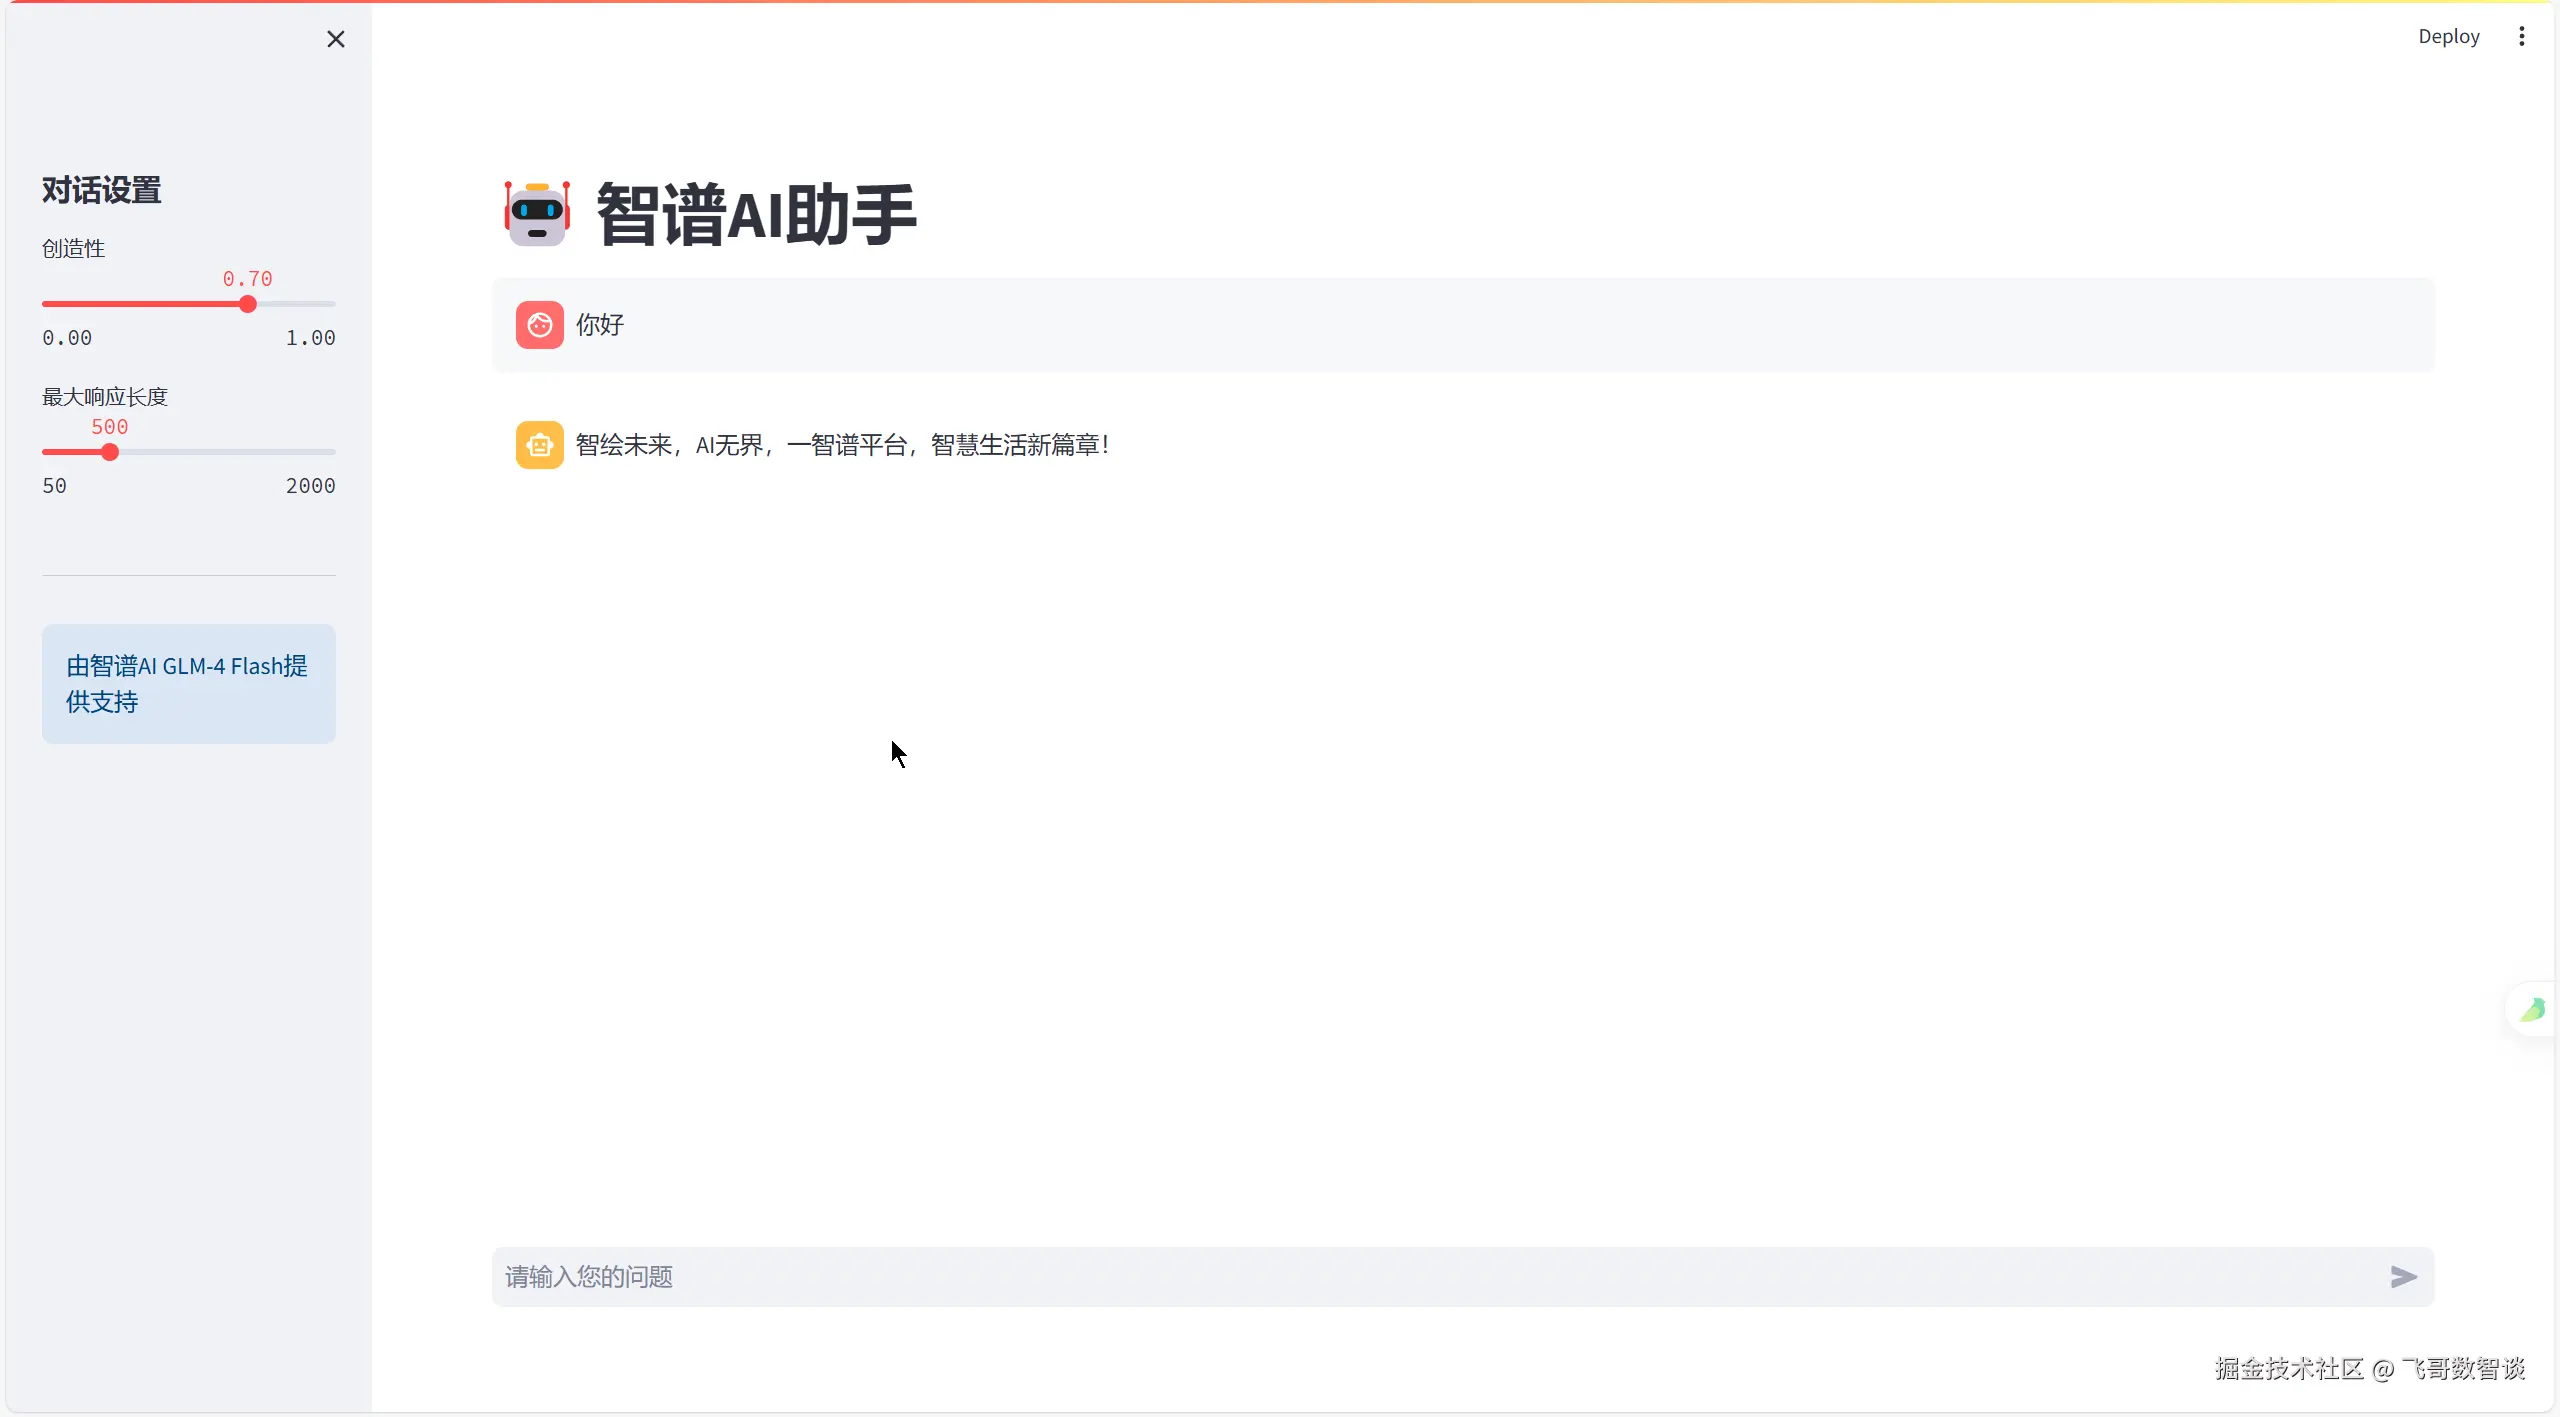
Task: Click the "最大响应长度" label
Action: coord(104,396)
